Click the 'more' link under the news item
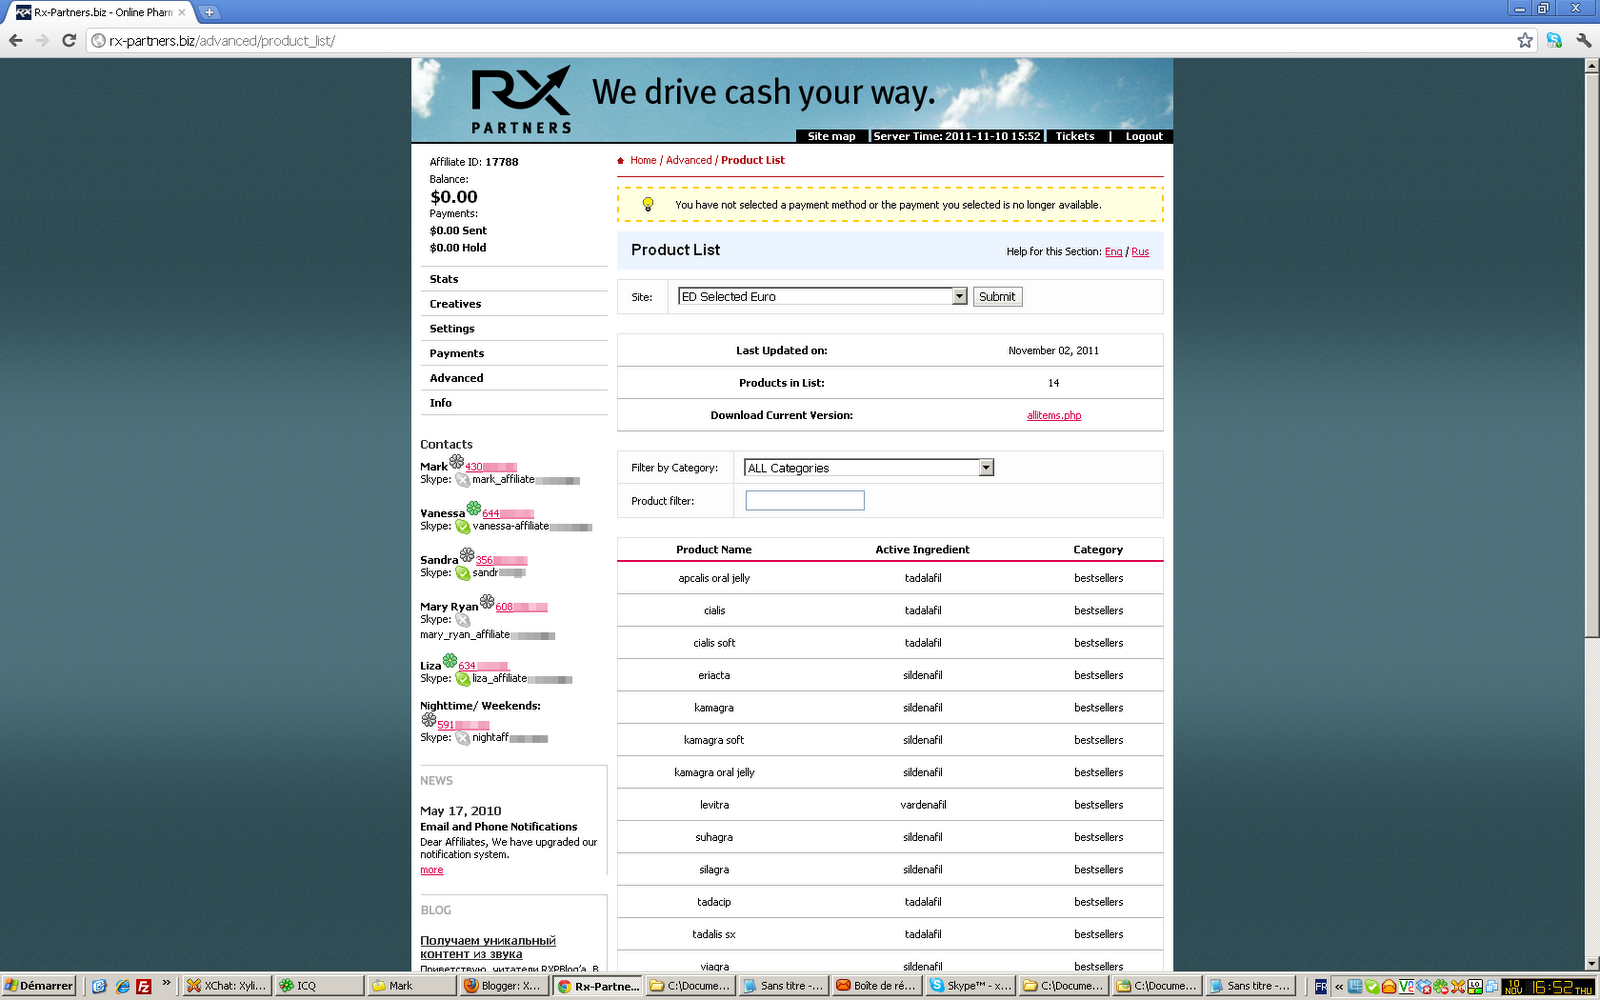Screen dimensions: 1600x1000 (x=432, y=870)
